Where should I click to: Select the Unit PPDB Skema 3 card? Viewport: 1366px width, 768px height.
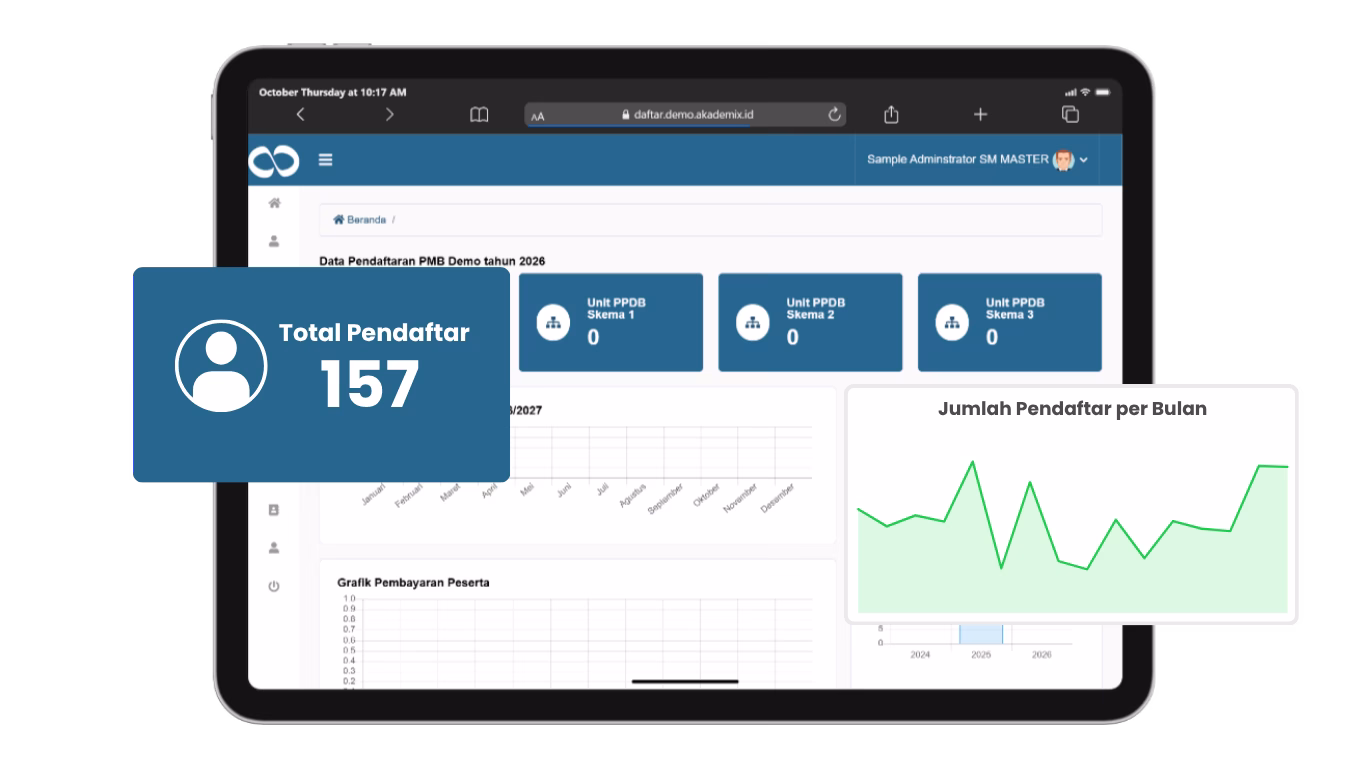[1009, 322]
